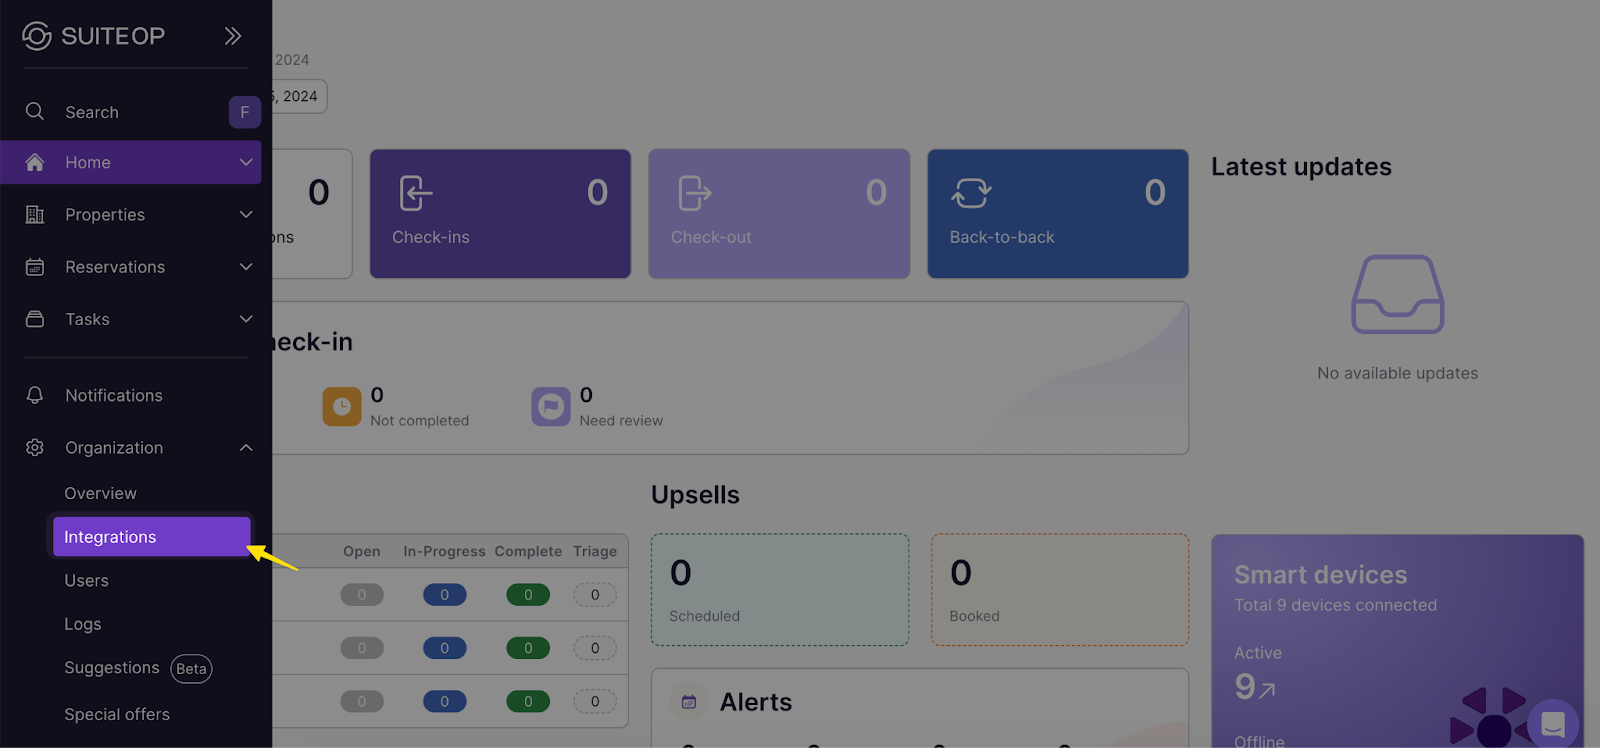The height and width of the screenshot is (748, 1600).
Task: Select Users in Organization submenu
Action: click(x=87, y=580)
